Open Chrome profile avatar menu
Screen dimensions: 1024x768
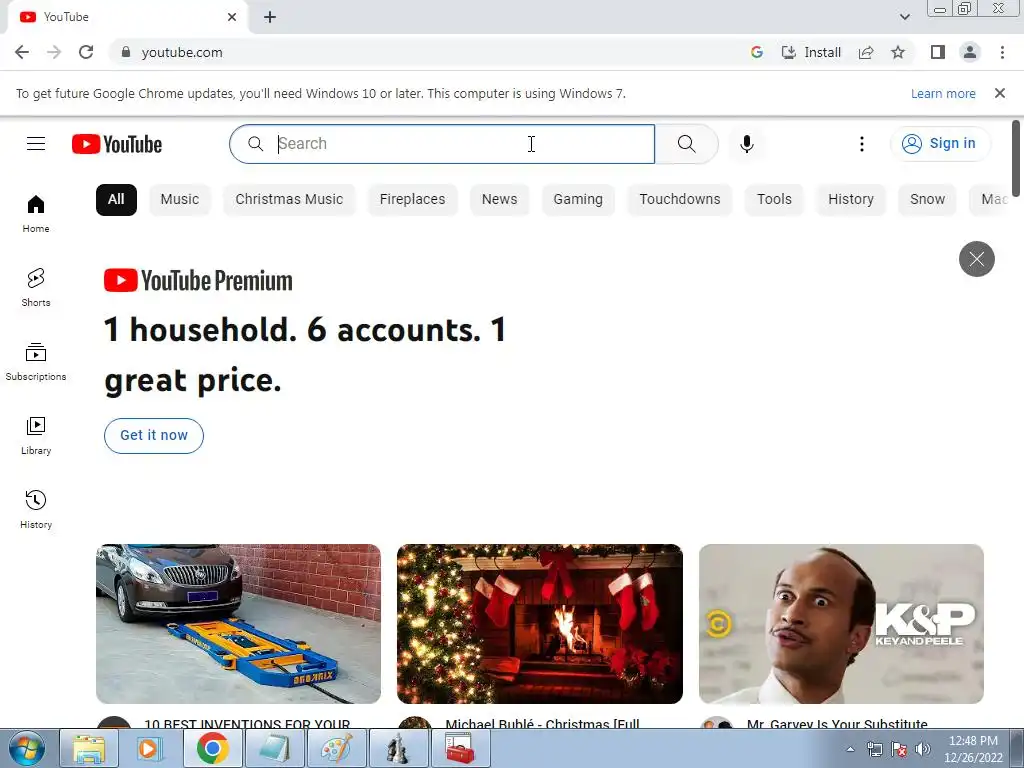pyautogui.click(x=970, y=52)
